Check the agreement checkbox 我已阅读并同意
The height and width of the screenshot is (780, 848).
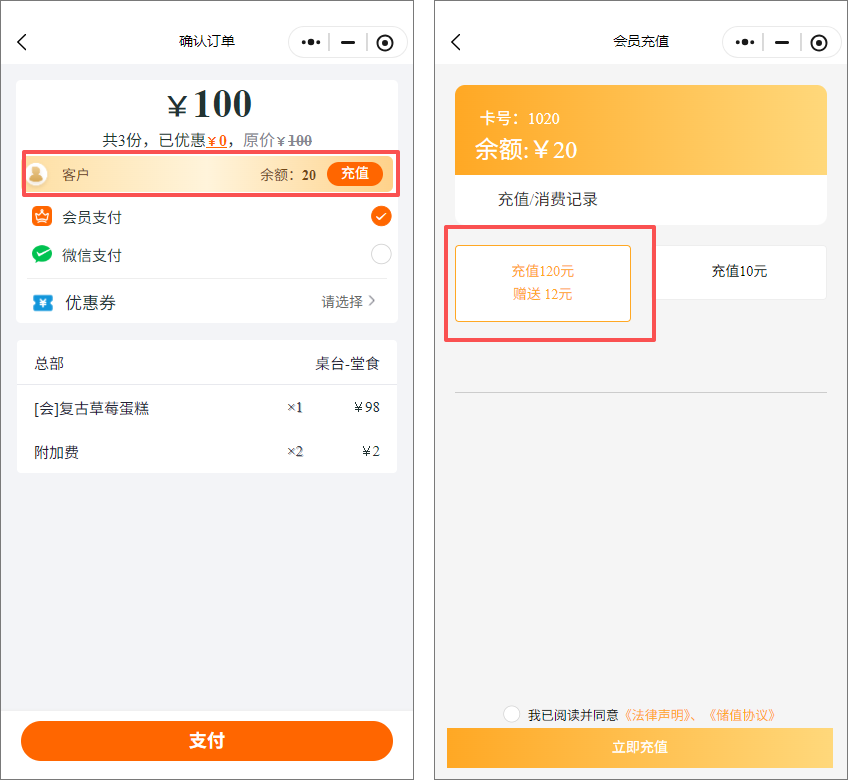pyautogui.click(x=512, y=714)
